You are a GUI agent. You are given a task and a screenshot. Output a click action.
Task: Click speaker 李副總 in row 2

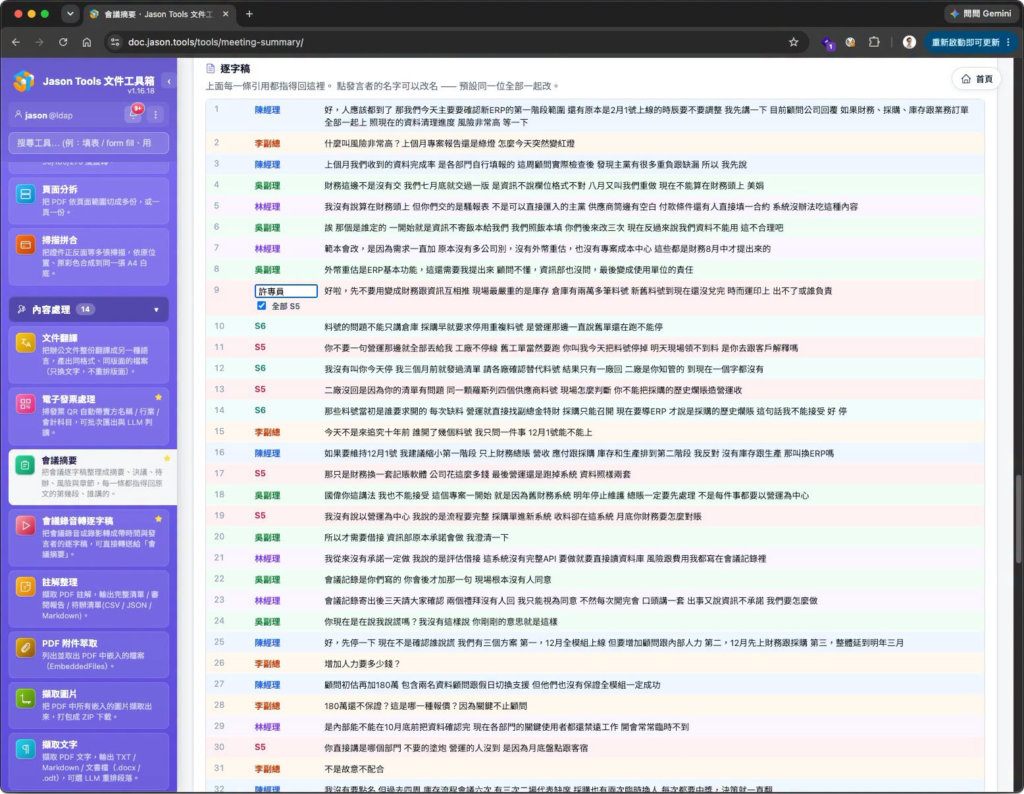[x=267, y=144]
